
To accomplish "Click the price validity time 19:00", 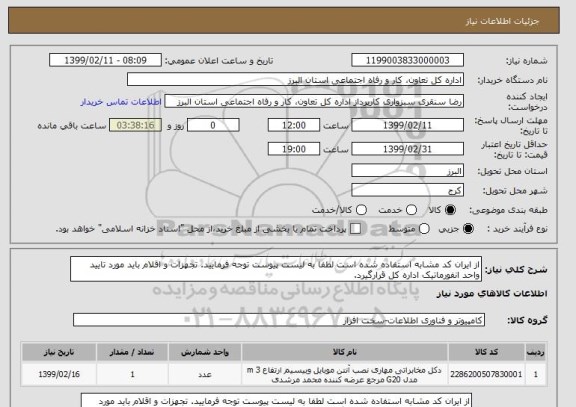I will click(x=294, y=149).
